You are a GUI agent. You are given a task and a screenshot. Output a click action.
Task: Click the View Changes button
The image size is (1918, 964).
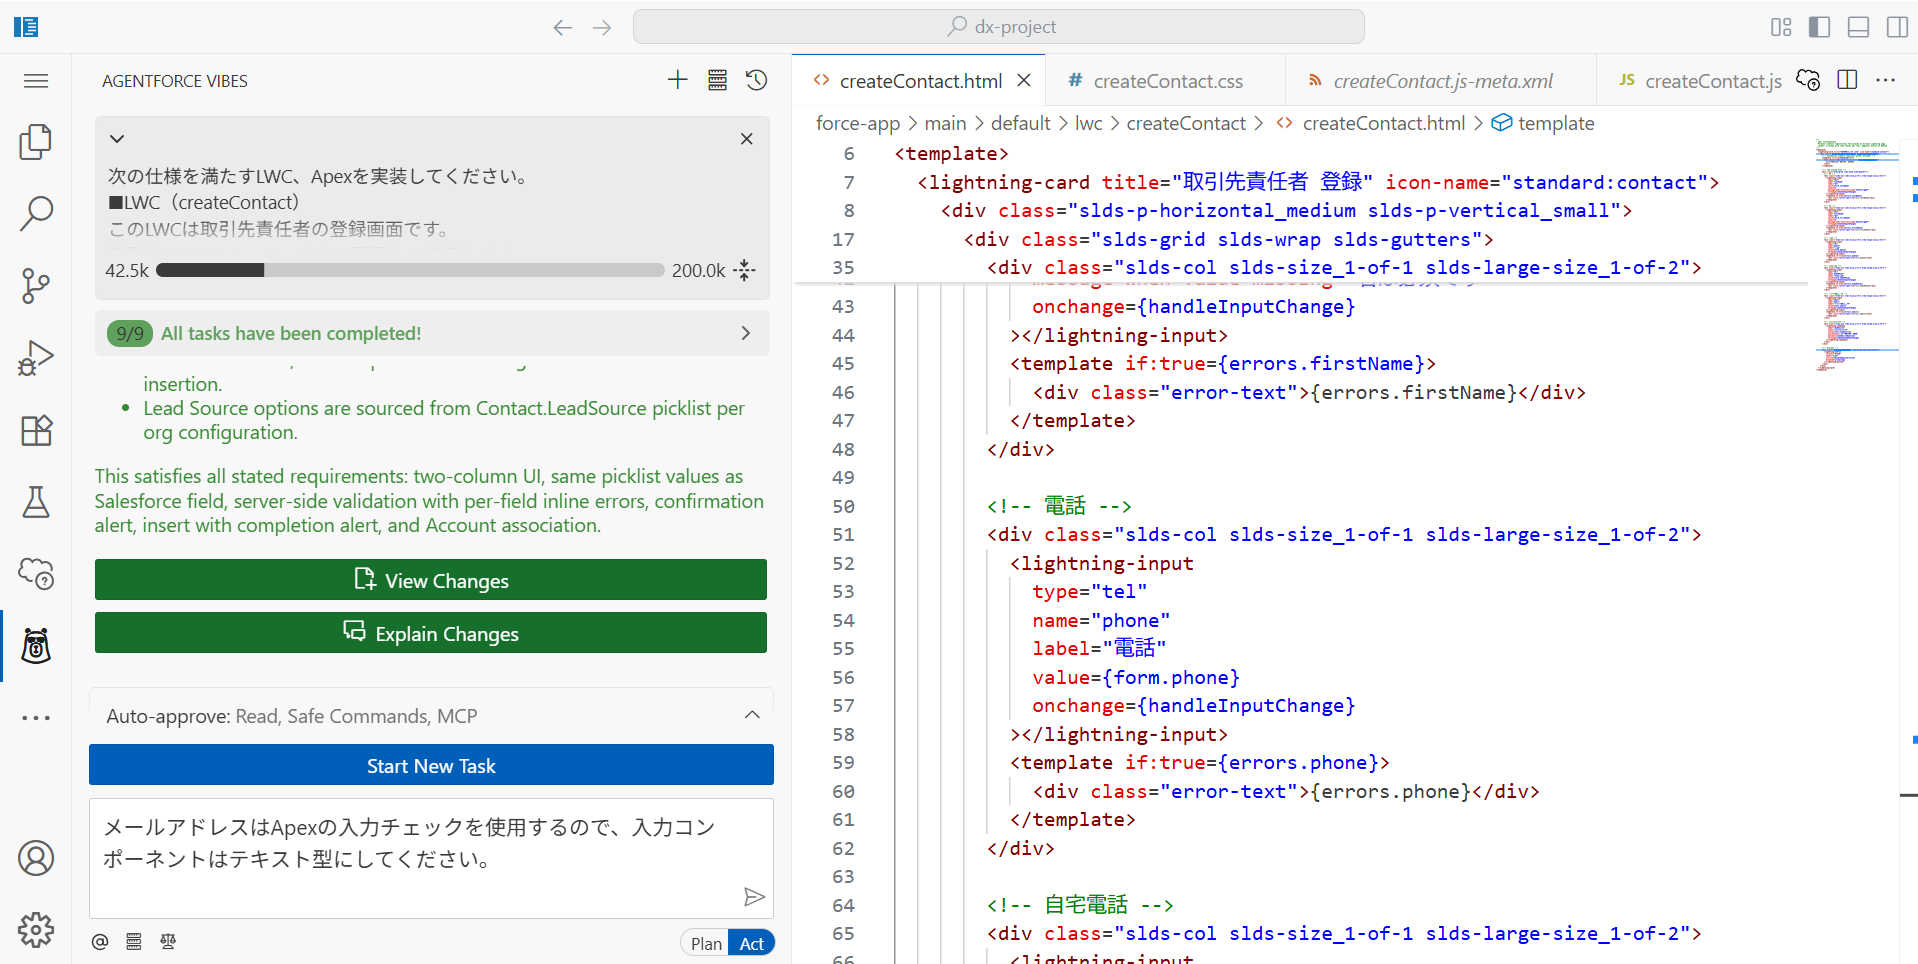click(x=431, y=580)
